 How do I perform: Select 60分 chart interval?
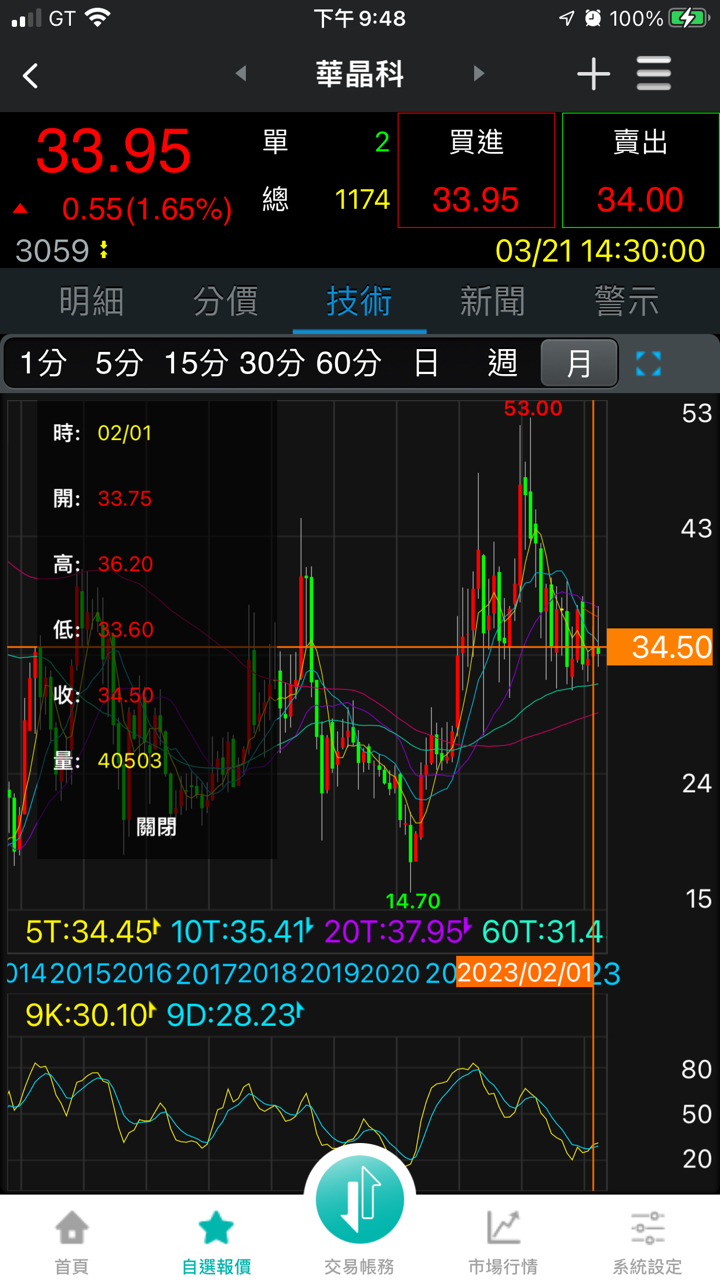click(348, 363)
